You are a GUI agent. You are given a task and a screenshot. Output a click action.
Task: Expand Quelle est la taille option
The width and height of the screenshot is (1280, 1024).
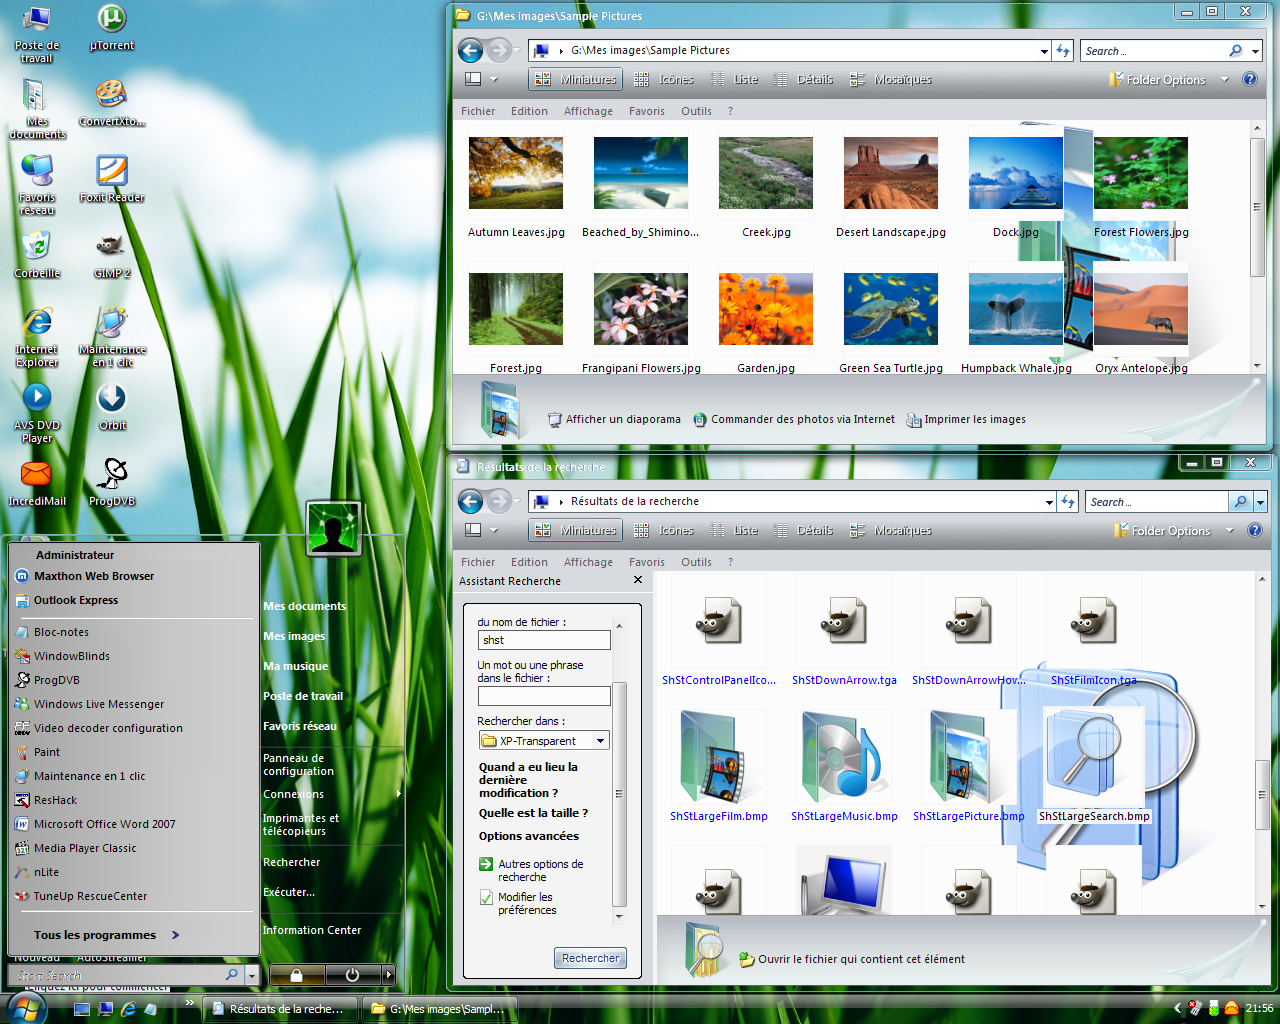click(x=533, y=813)
